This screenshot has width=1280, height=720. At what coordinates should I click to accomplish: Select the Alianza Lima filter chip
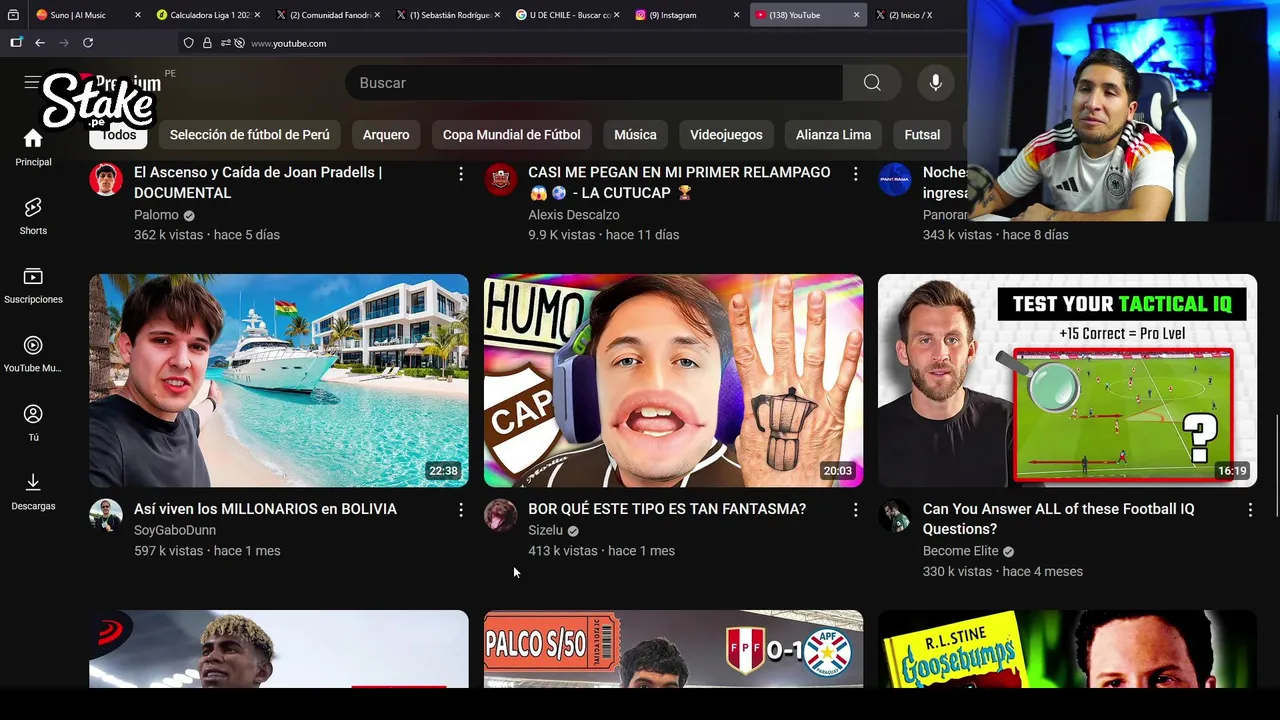[833, 135]
